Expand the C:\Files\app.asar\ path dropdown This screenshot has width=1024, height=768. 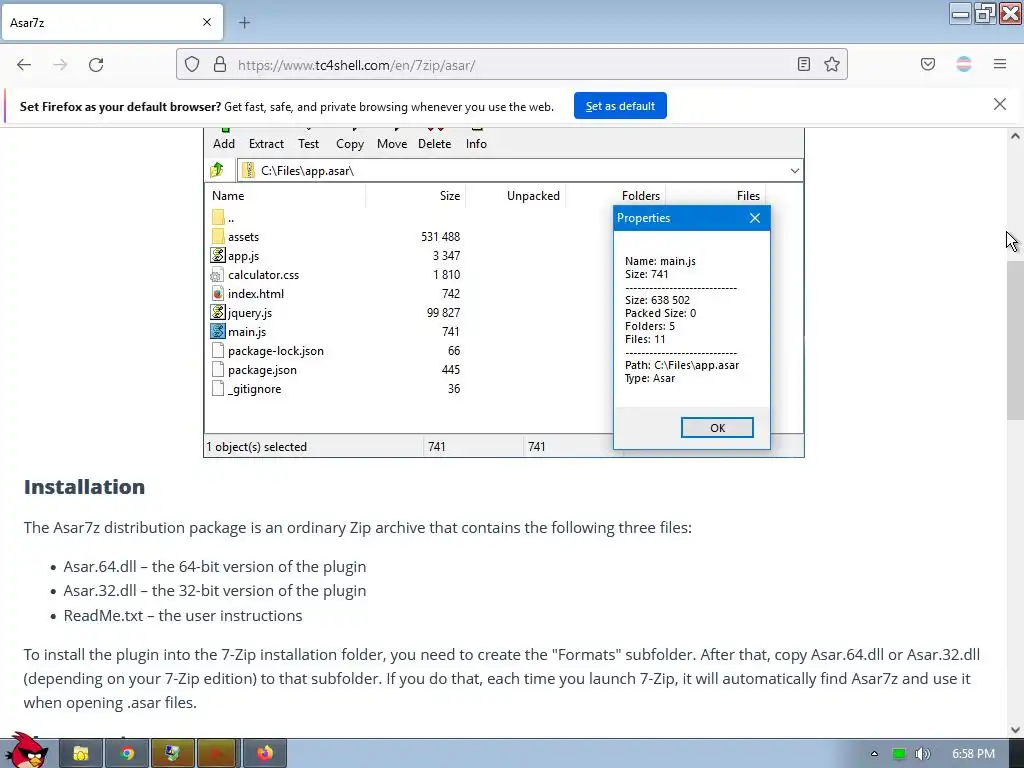[794, 171]
